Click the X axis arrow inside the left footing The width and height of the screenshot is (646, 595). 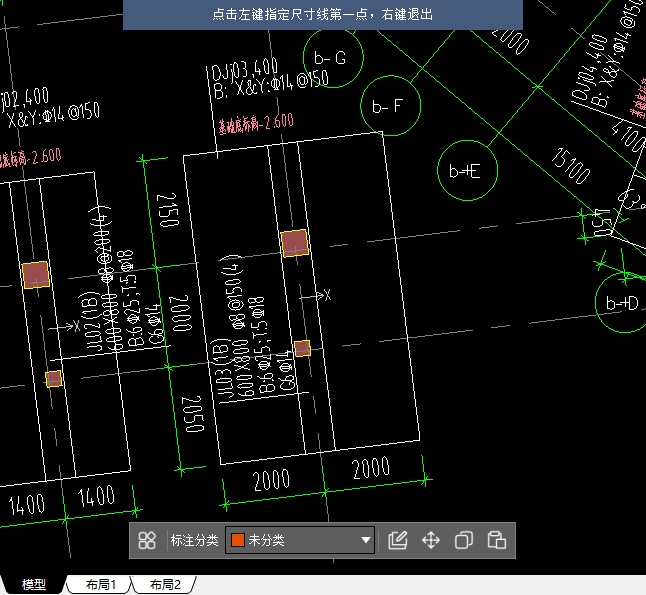tap(64, 327)
